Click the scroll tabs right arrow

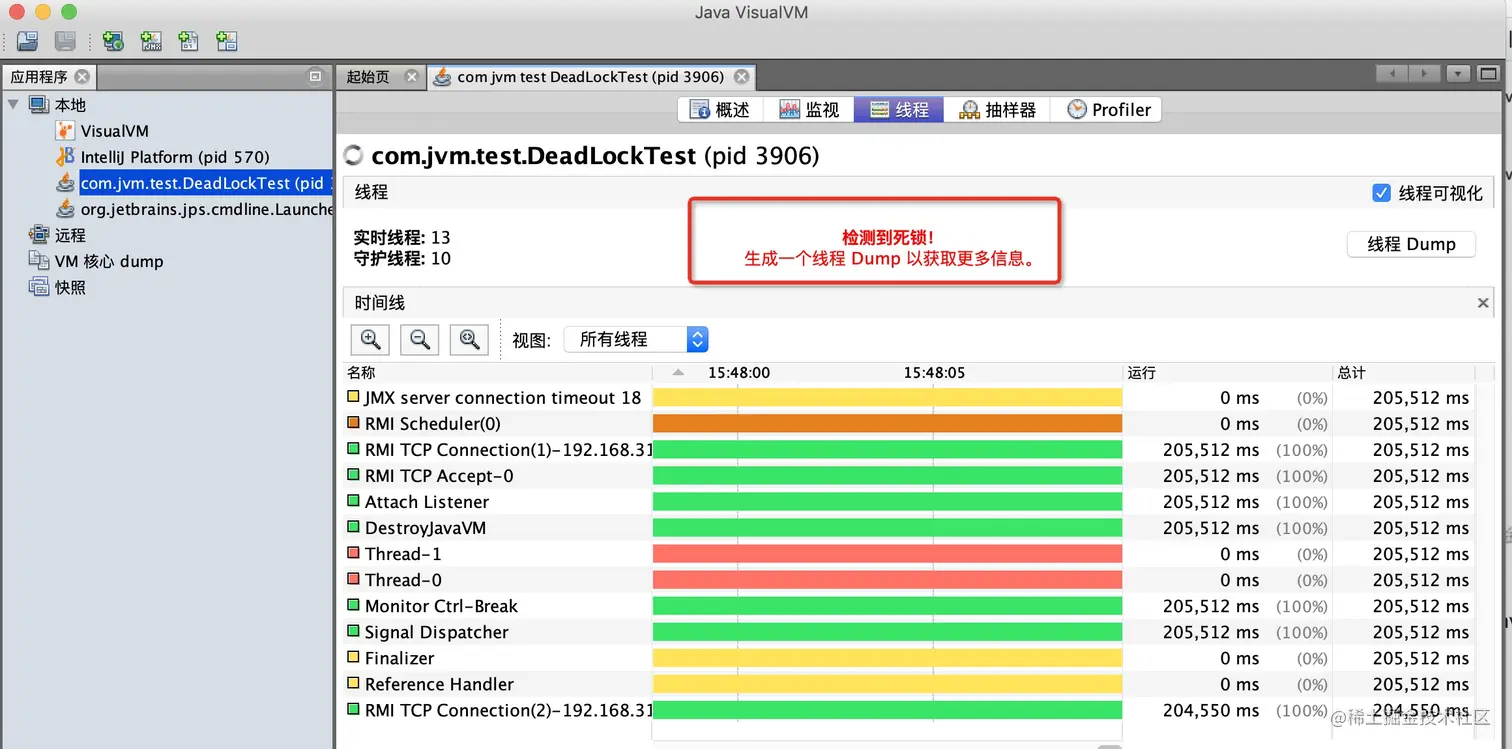pos(1424,74)
